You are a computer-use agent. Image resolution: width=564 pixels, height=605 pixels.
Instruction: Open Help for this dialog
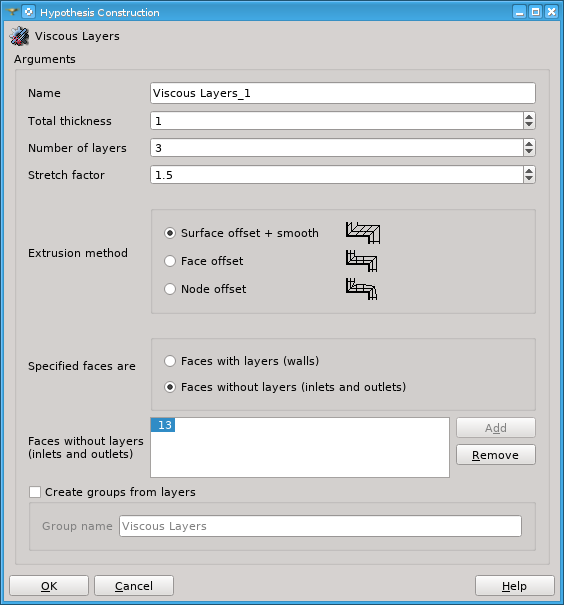[x=515, y=586]
